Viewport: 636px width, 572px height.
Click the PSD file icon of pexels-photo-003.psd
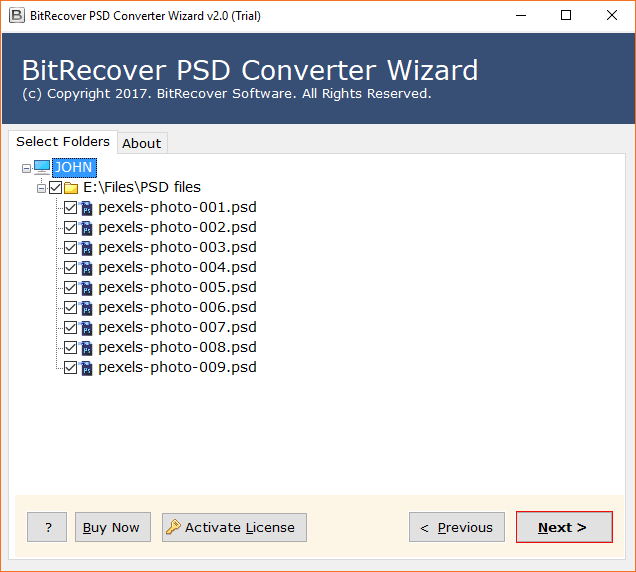pyautogui.click(x=86, y=248)
